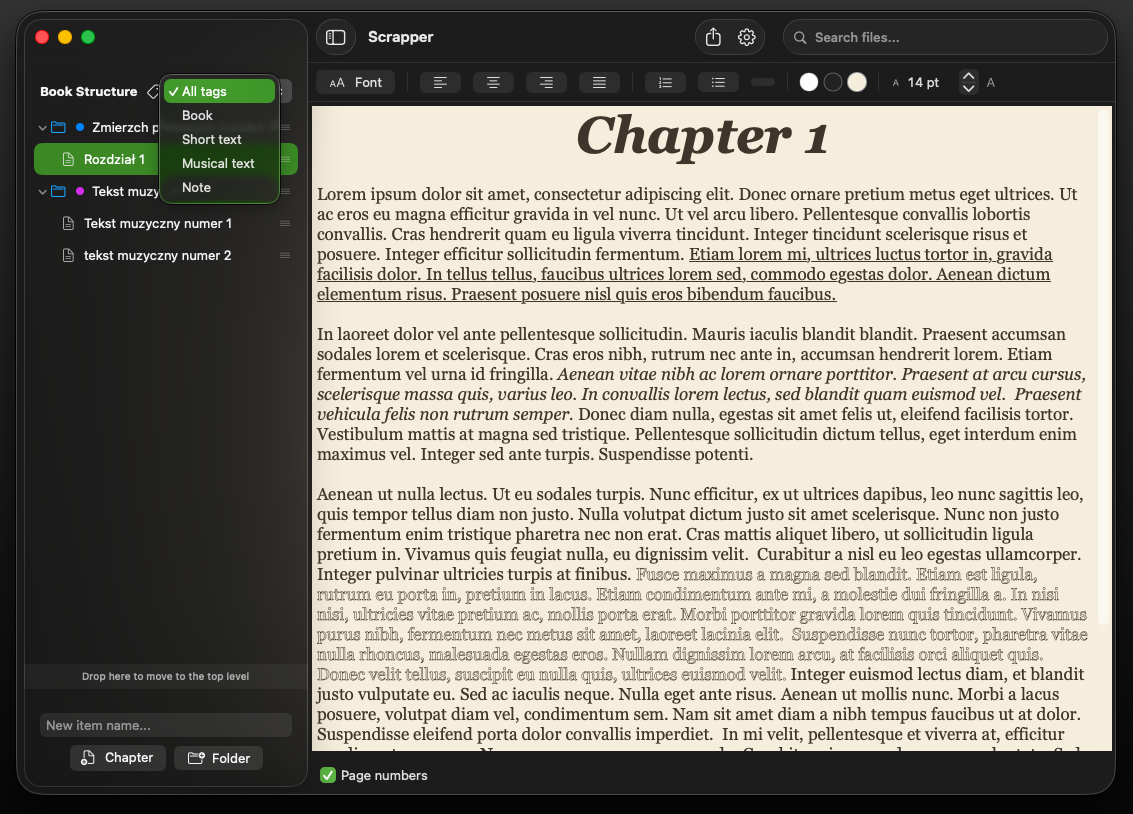The width and height of the screenshot is (1133, 814).
Task: Align text left
Action: pos(440,82)
